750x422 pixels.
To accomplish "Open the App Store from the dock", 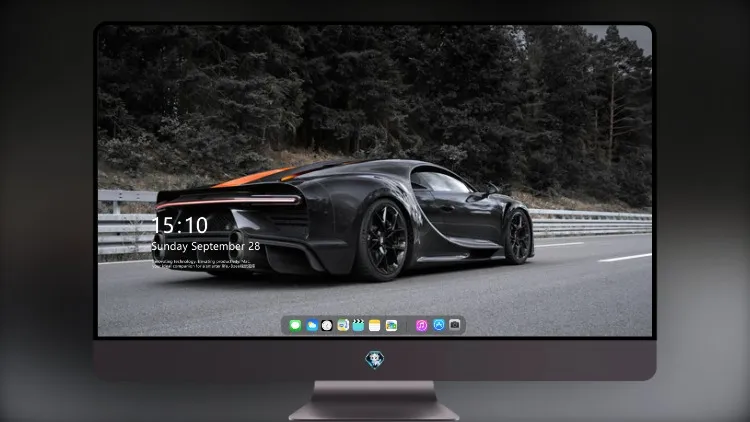I will tap(439, 325).
